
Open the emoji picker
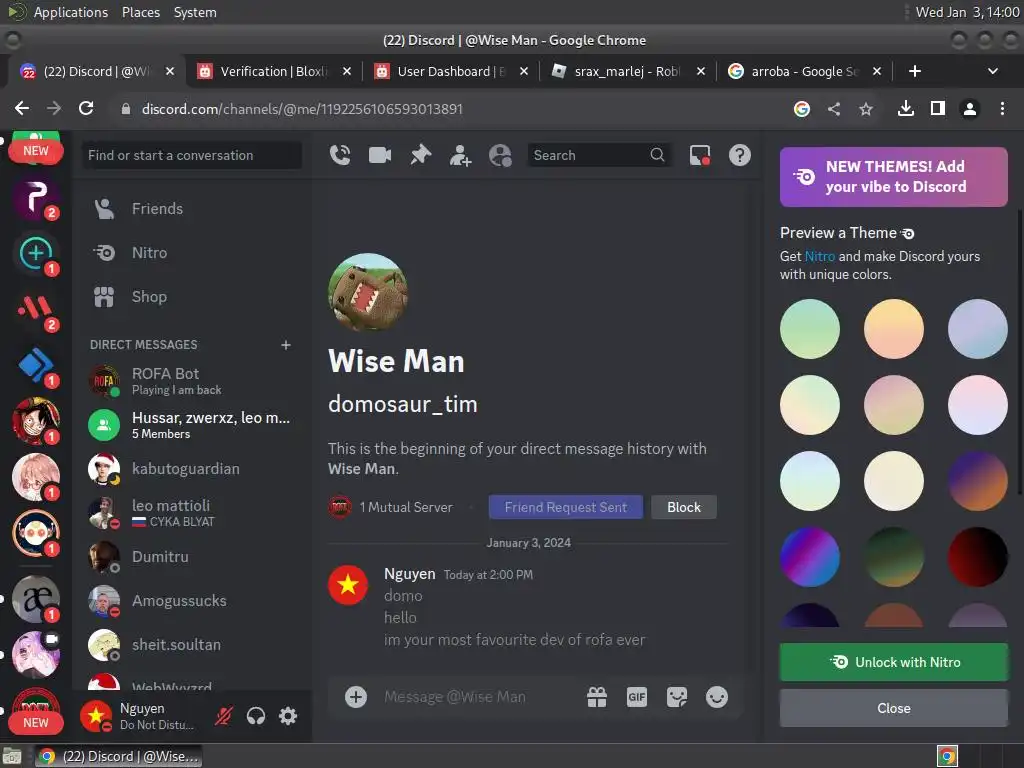coord(716,697)
